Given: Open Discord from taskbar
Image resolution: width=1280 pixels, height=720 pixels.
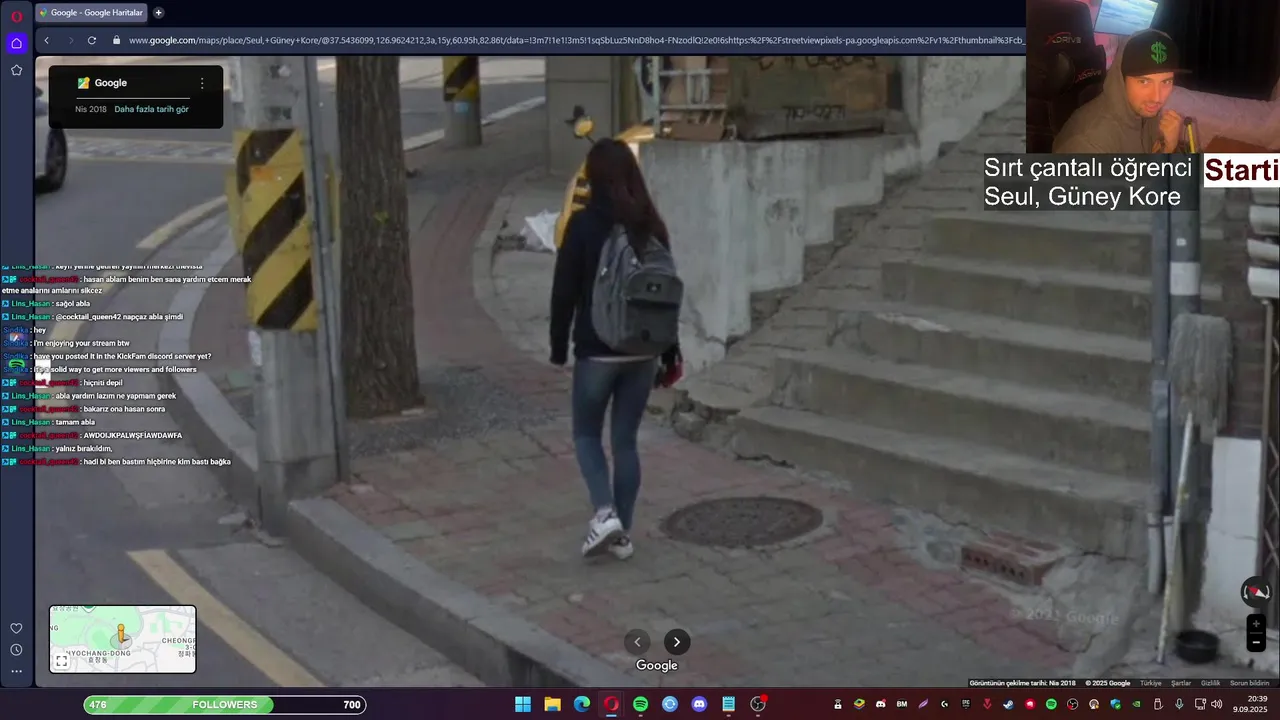Looking at the screenshot, I should pos(699,704).
